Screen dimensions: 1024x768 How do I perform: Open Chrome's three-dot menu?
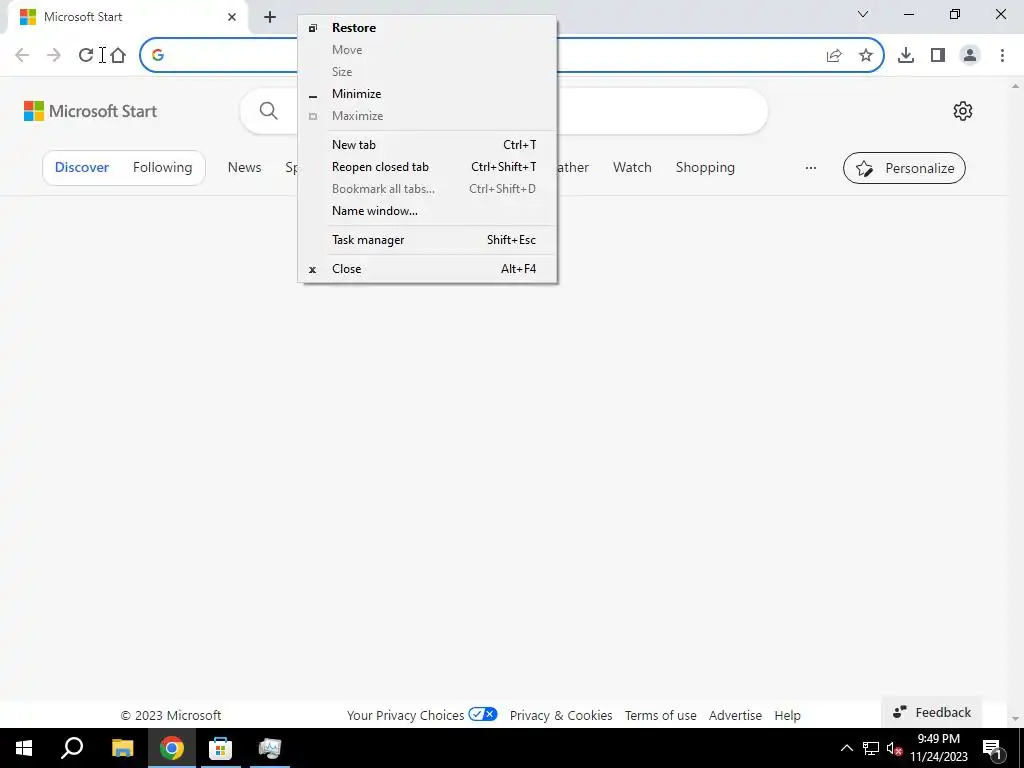1002,56
